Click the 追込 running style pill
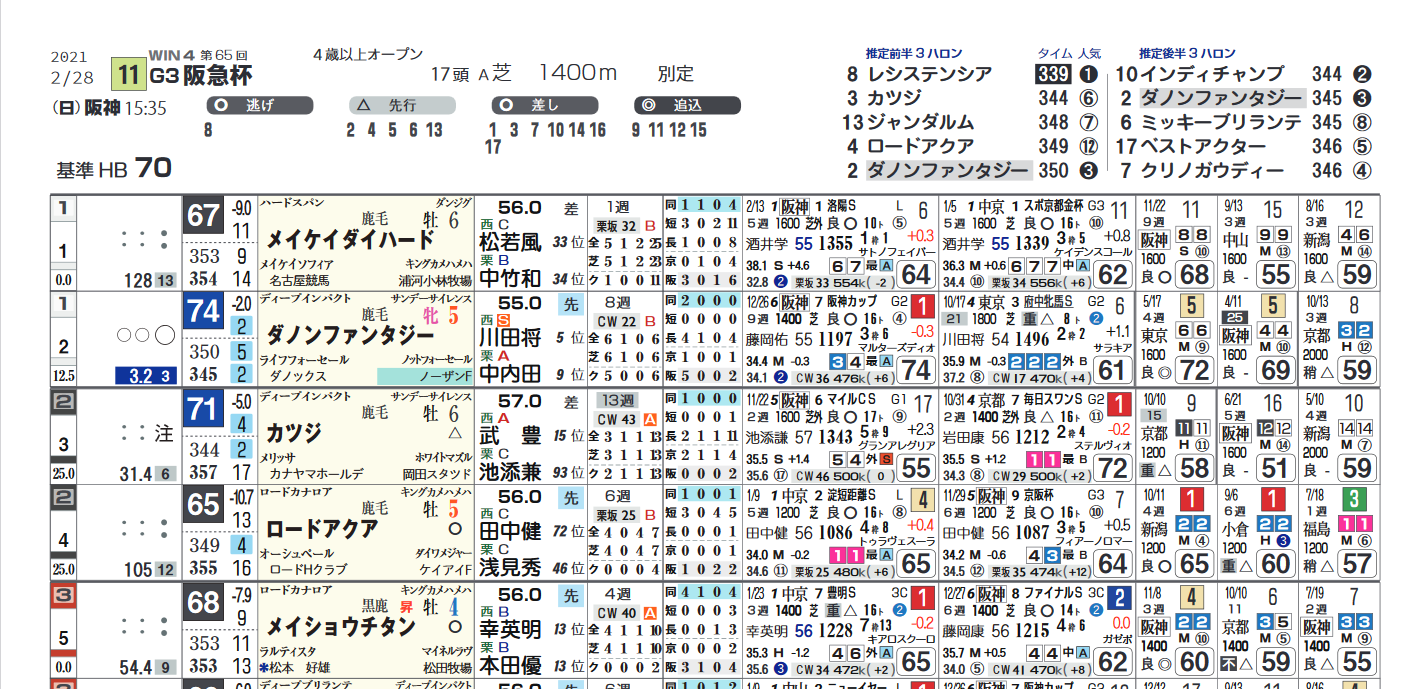The width and height of the screenshot is (1423, 689). [687, 105]
